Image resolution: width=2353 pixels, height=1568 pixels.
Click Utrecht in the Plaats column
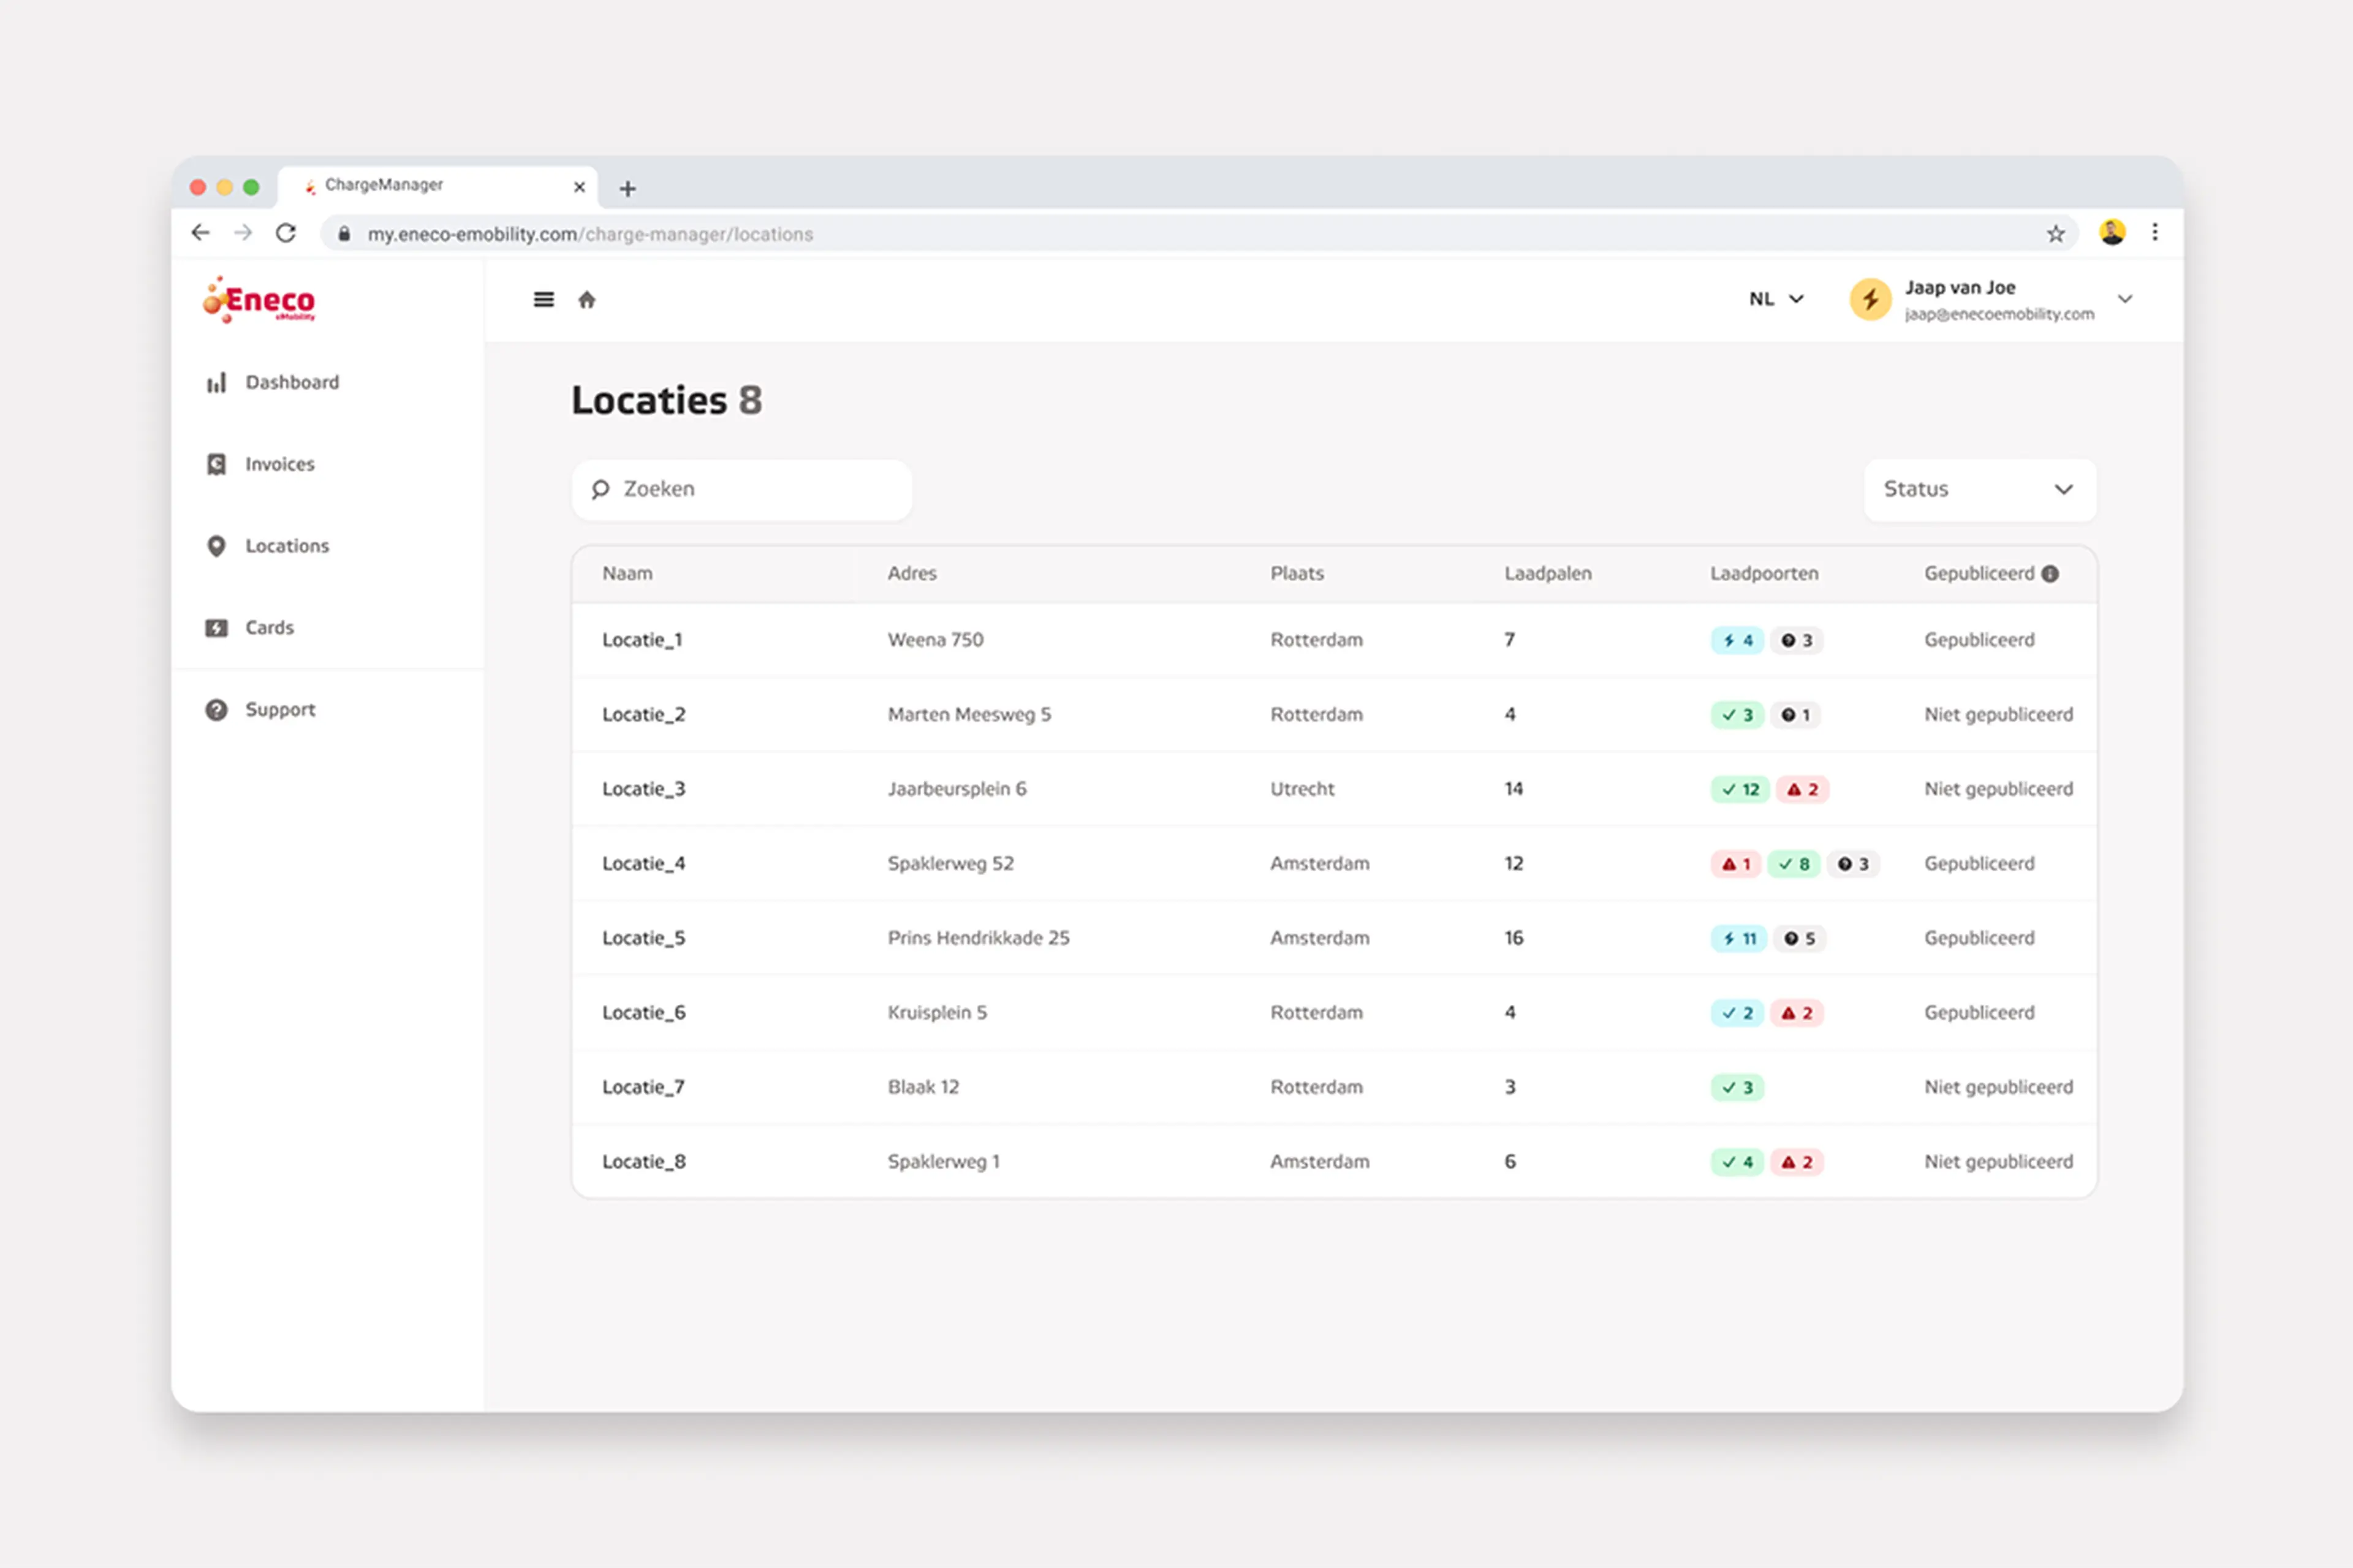click(x=1302, y=789)
